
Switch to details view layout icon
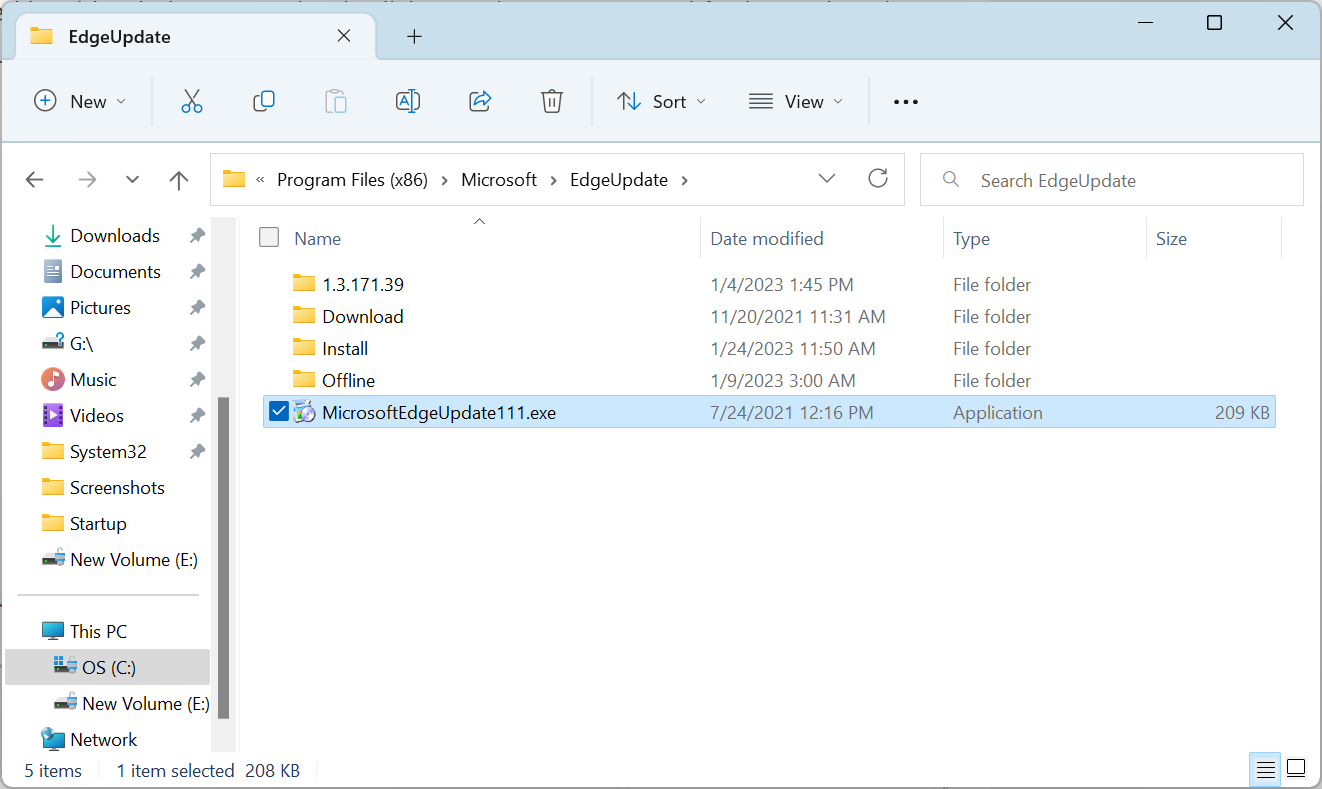click(x=1266, y=769)
